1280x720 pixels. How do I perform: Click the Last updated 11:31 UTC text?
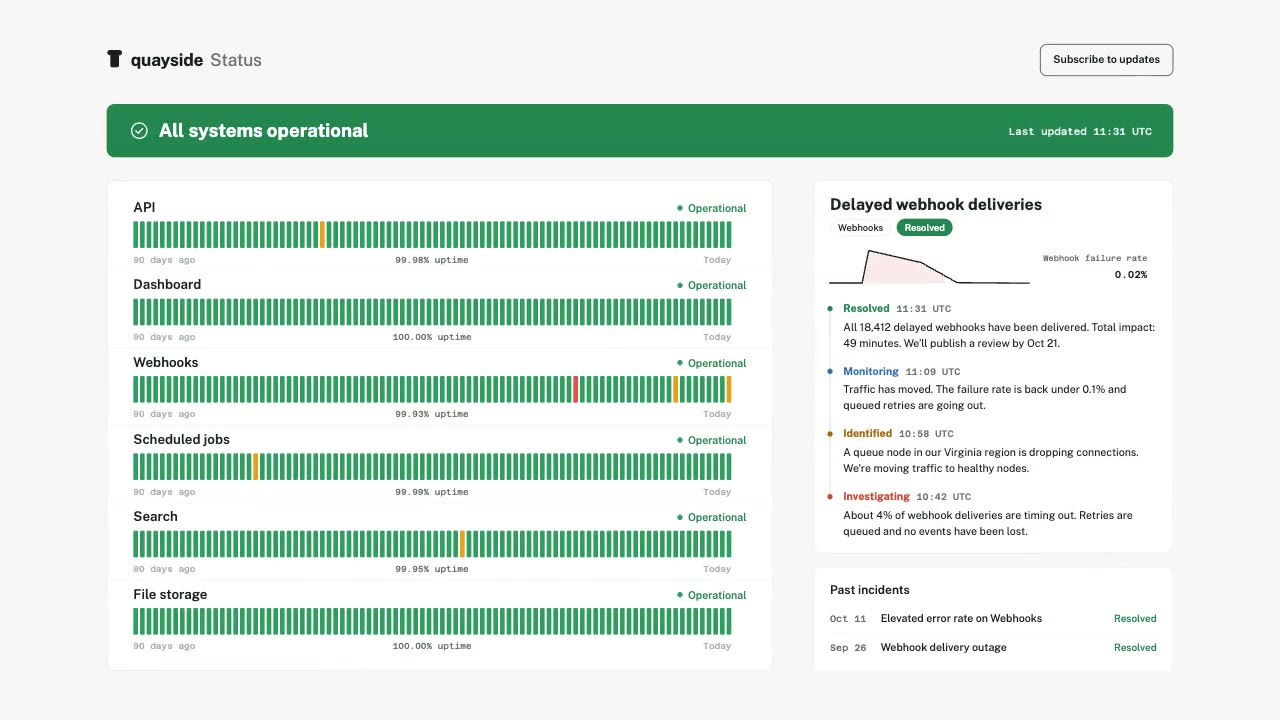click(1080, 131)
